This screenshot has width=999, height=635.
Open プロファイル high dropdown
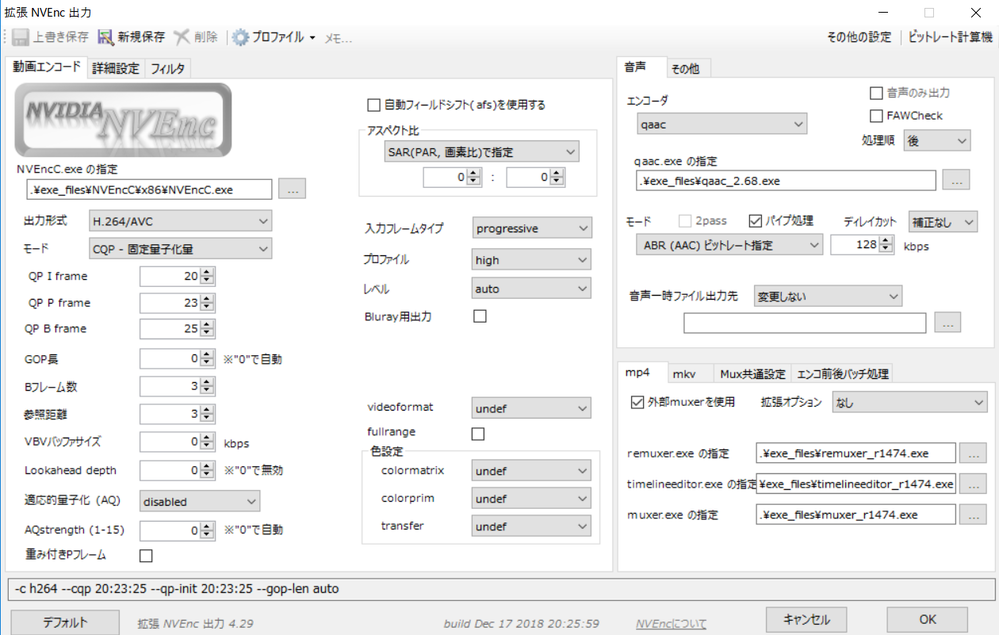tap(531, 260)
